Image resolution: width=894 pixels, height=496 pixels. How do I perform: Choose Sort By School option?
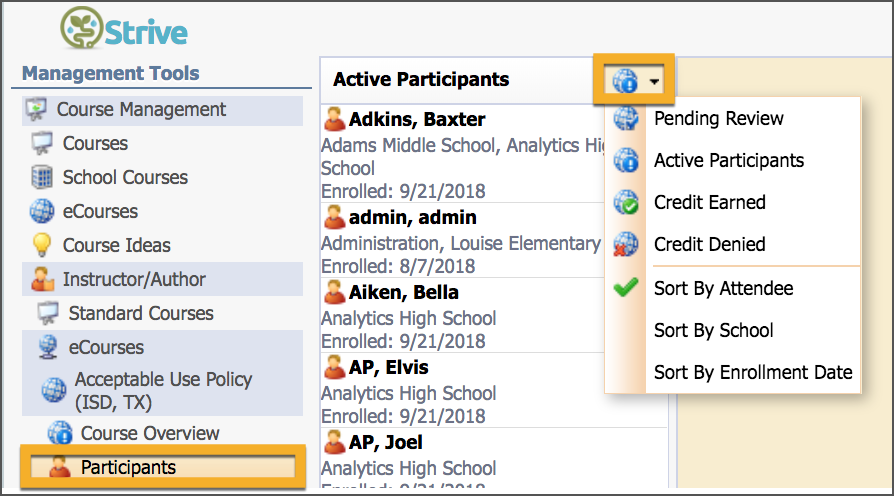(x=713, y=331)
